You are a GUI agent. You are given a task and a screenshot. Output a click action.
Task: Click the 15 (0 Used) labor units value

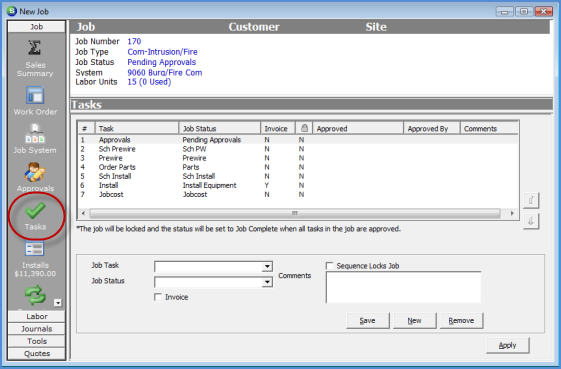(x=149, y=82)
